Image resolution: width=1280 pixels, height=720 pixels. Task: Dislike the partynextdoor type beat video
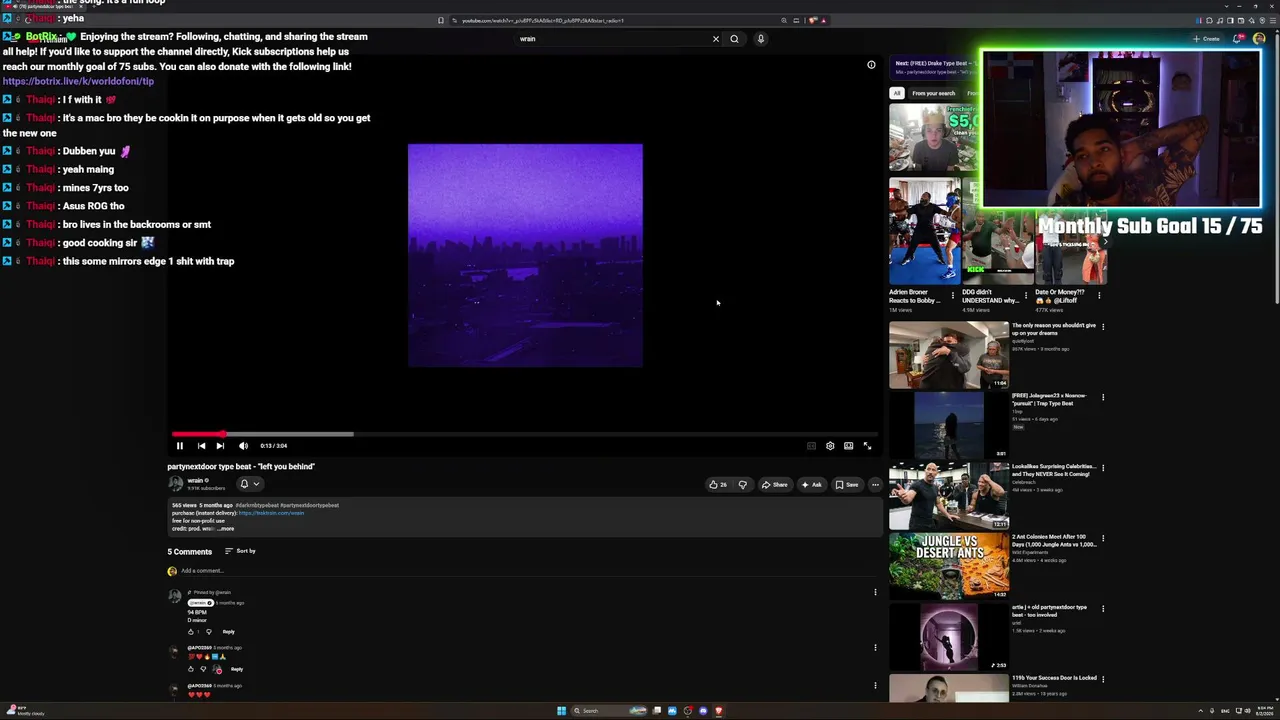pos(742,485)
